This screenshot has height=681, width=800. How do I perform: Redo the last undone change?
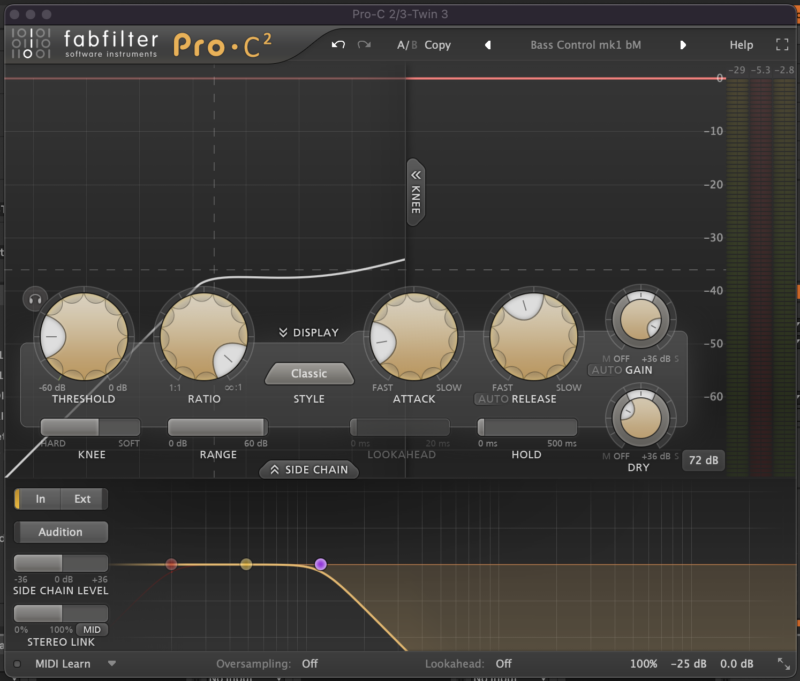(x=364, y=45)
